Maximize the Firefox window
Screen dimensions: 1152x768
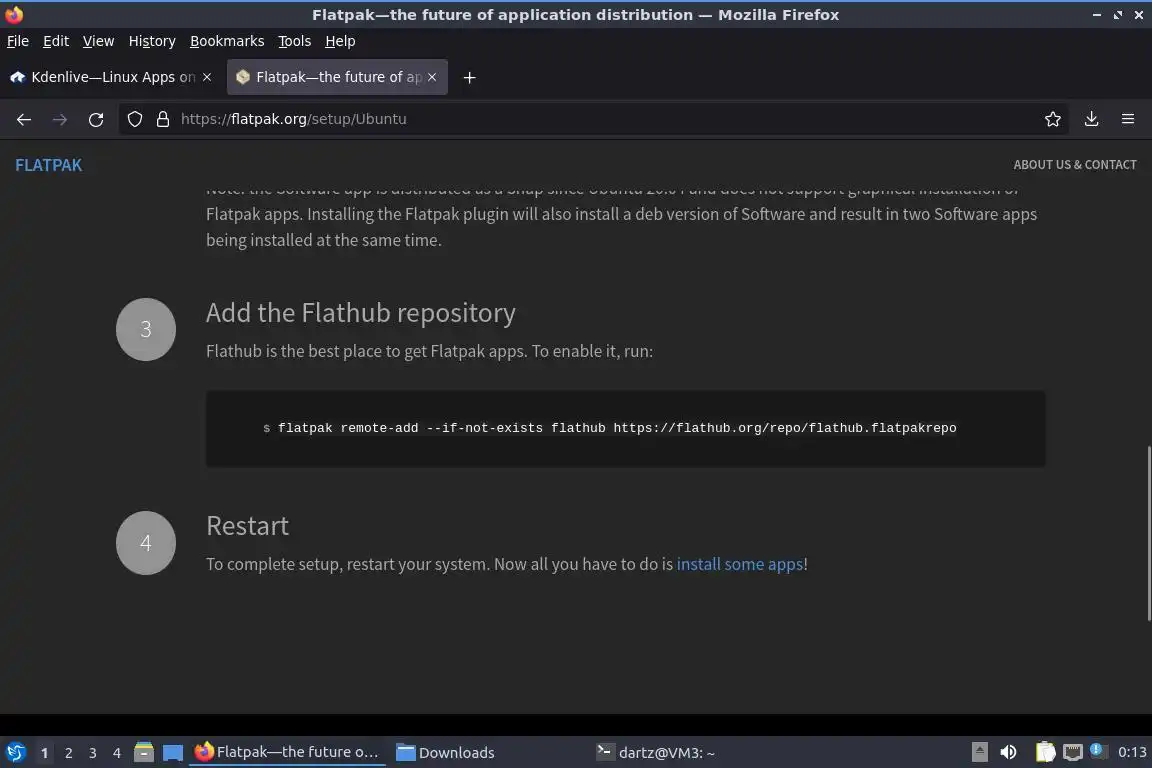1118,15
